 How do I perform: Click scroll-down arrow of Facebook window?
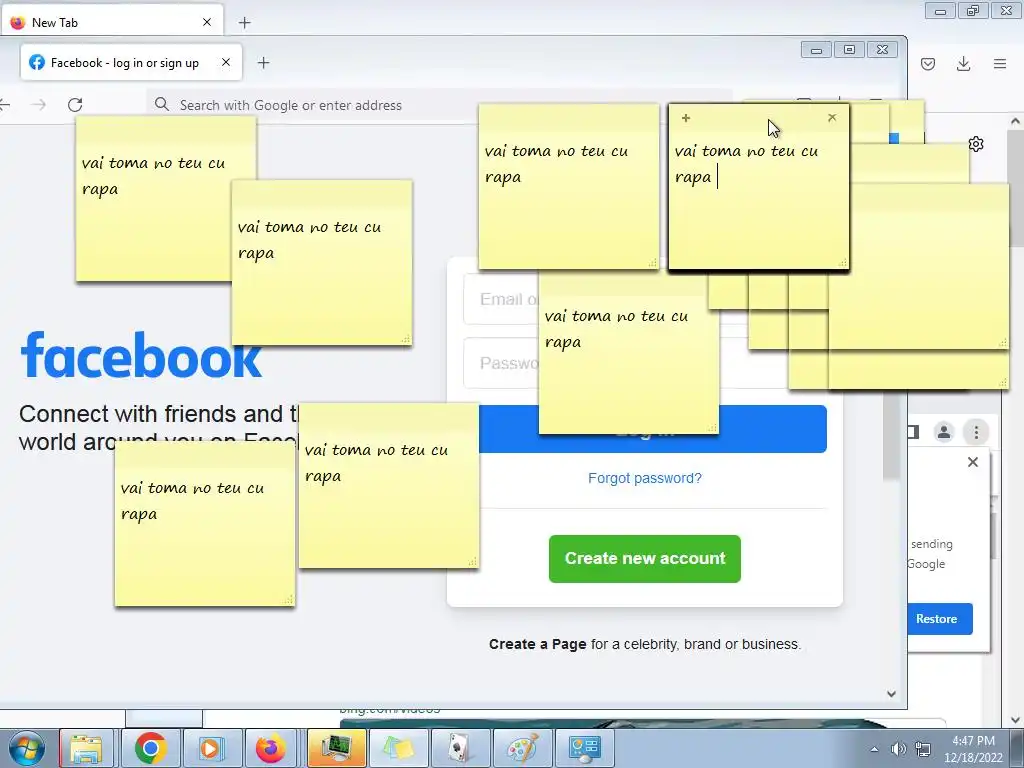click(x=891, y=694)
